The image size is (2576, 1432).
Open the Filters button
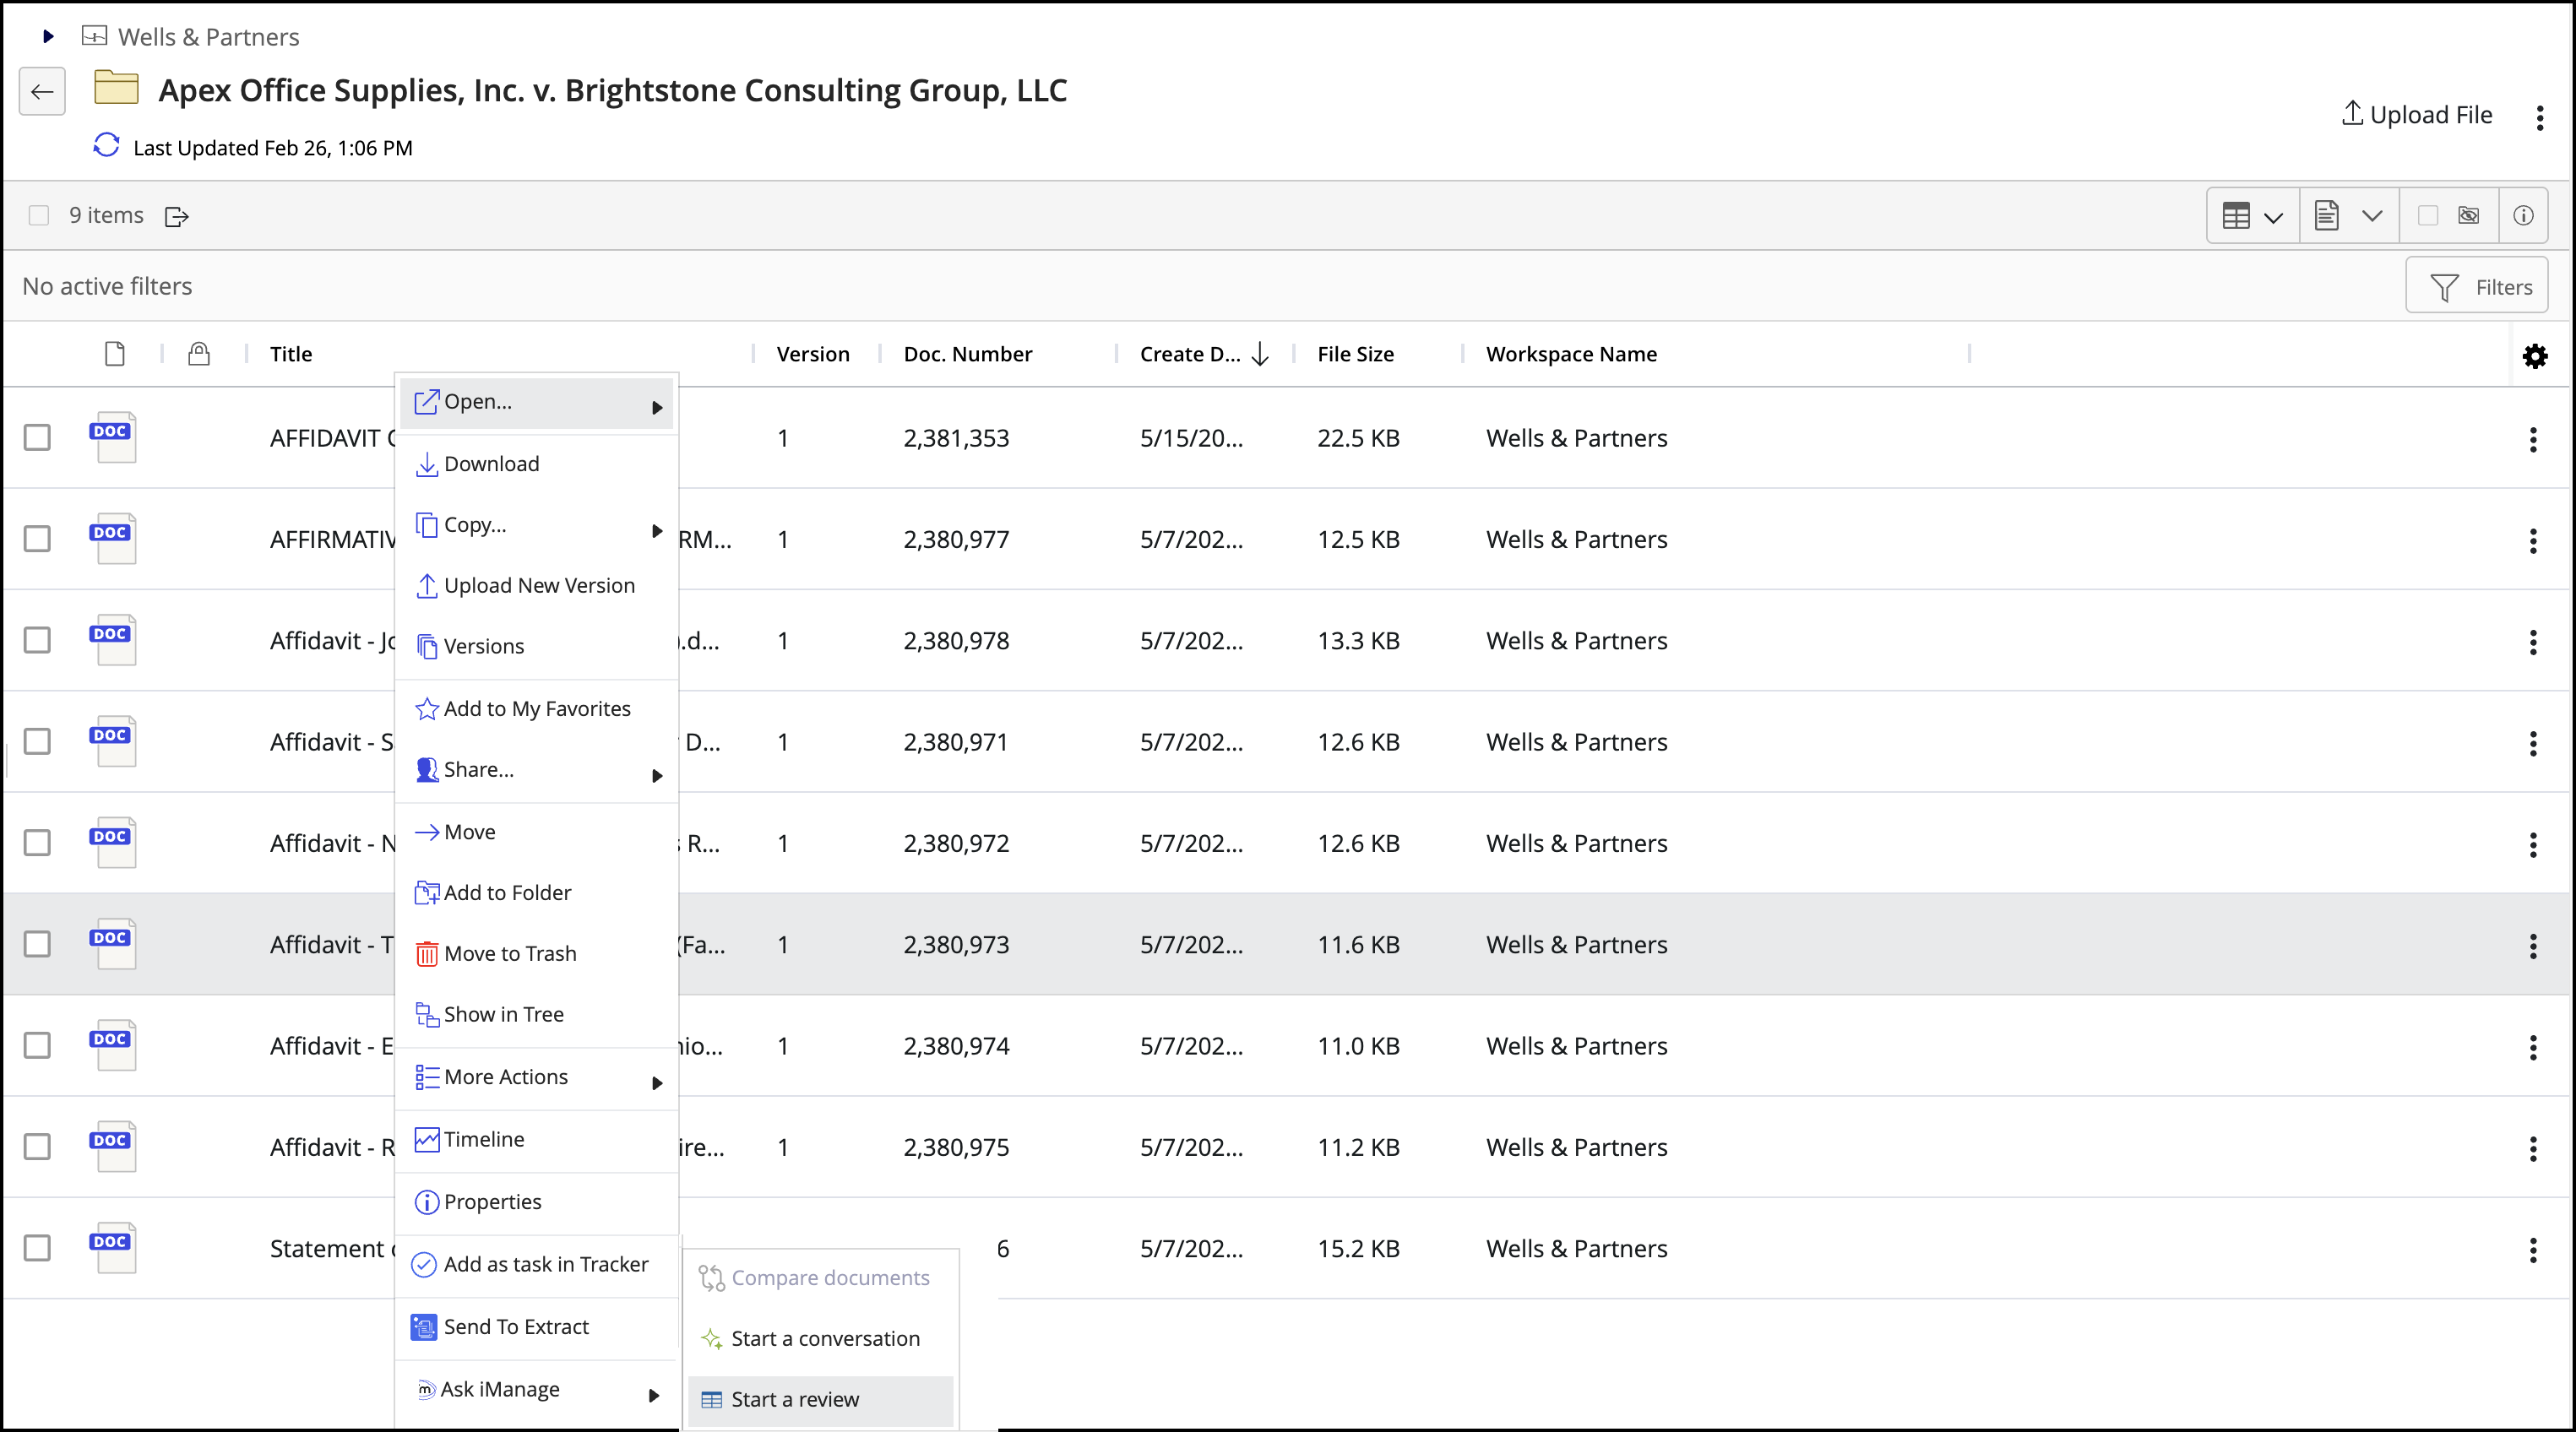click(2476, 287)
